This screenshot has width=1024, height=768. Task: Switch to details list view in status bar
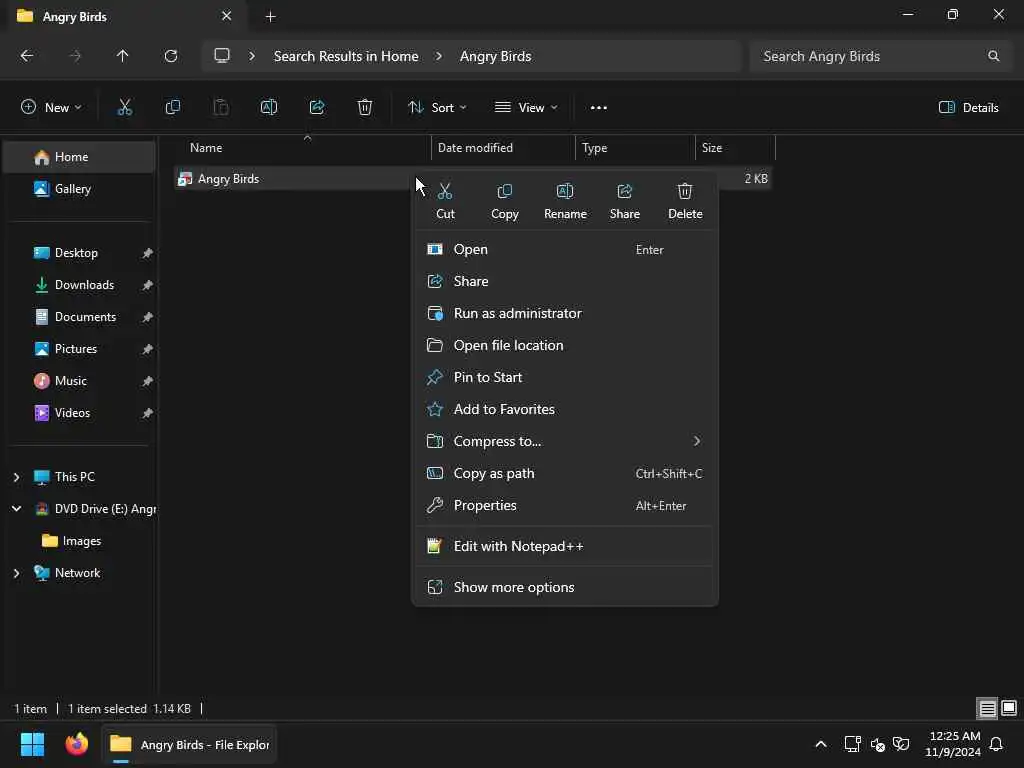[x=987, y=708]
